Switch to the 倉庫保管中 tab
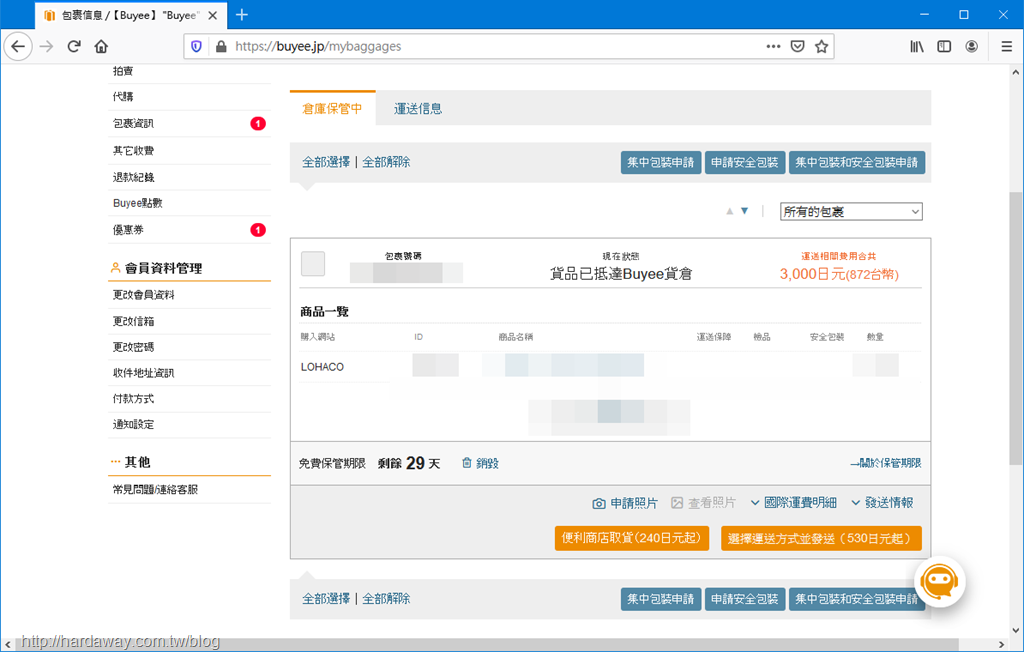This screenshot has height=652, width=1024. (x=332, y=108)
